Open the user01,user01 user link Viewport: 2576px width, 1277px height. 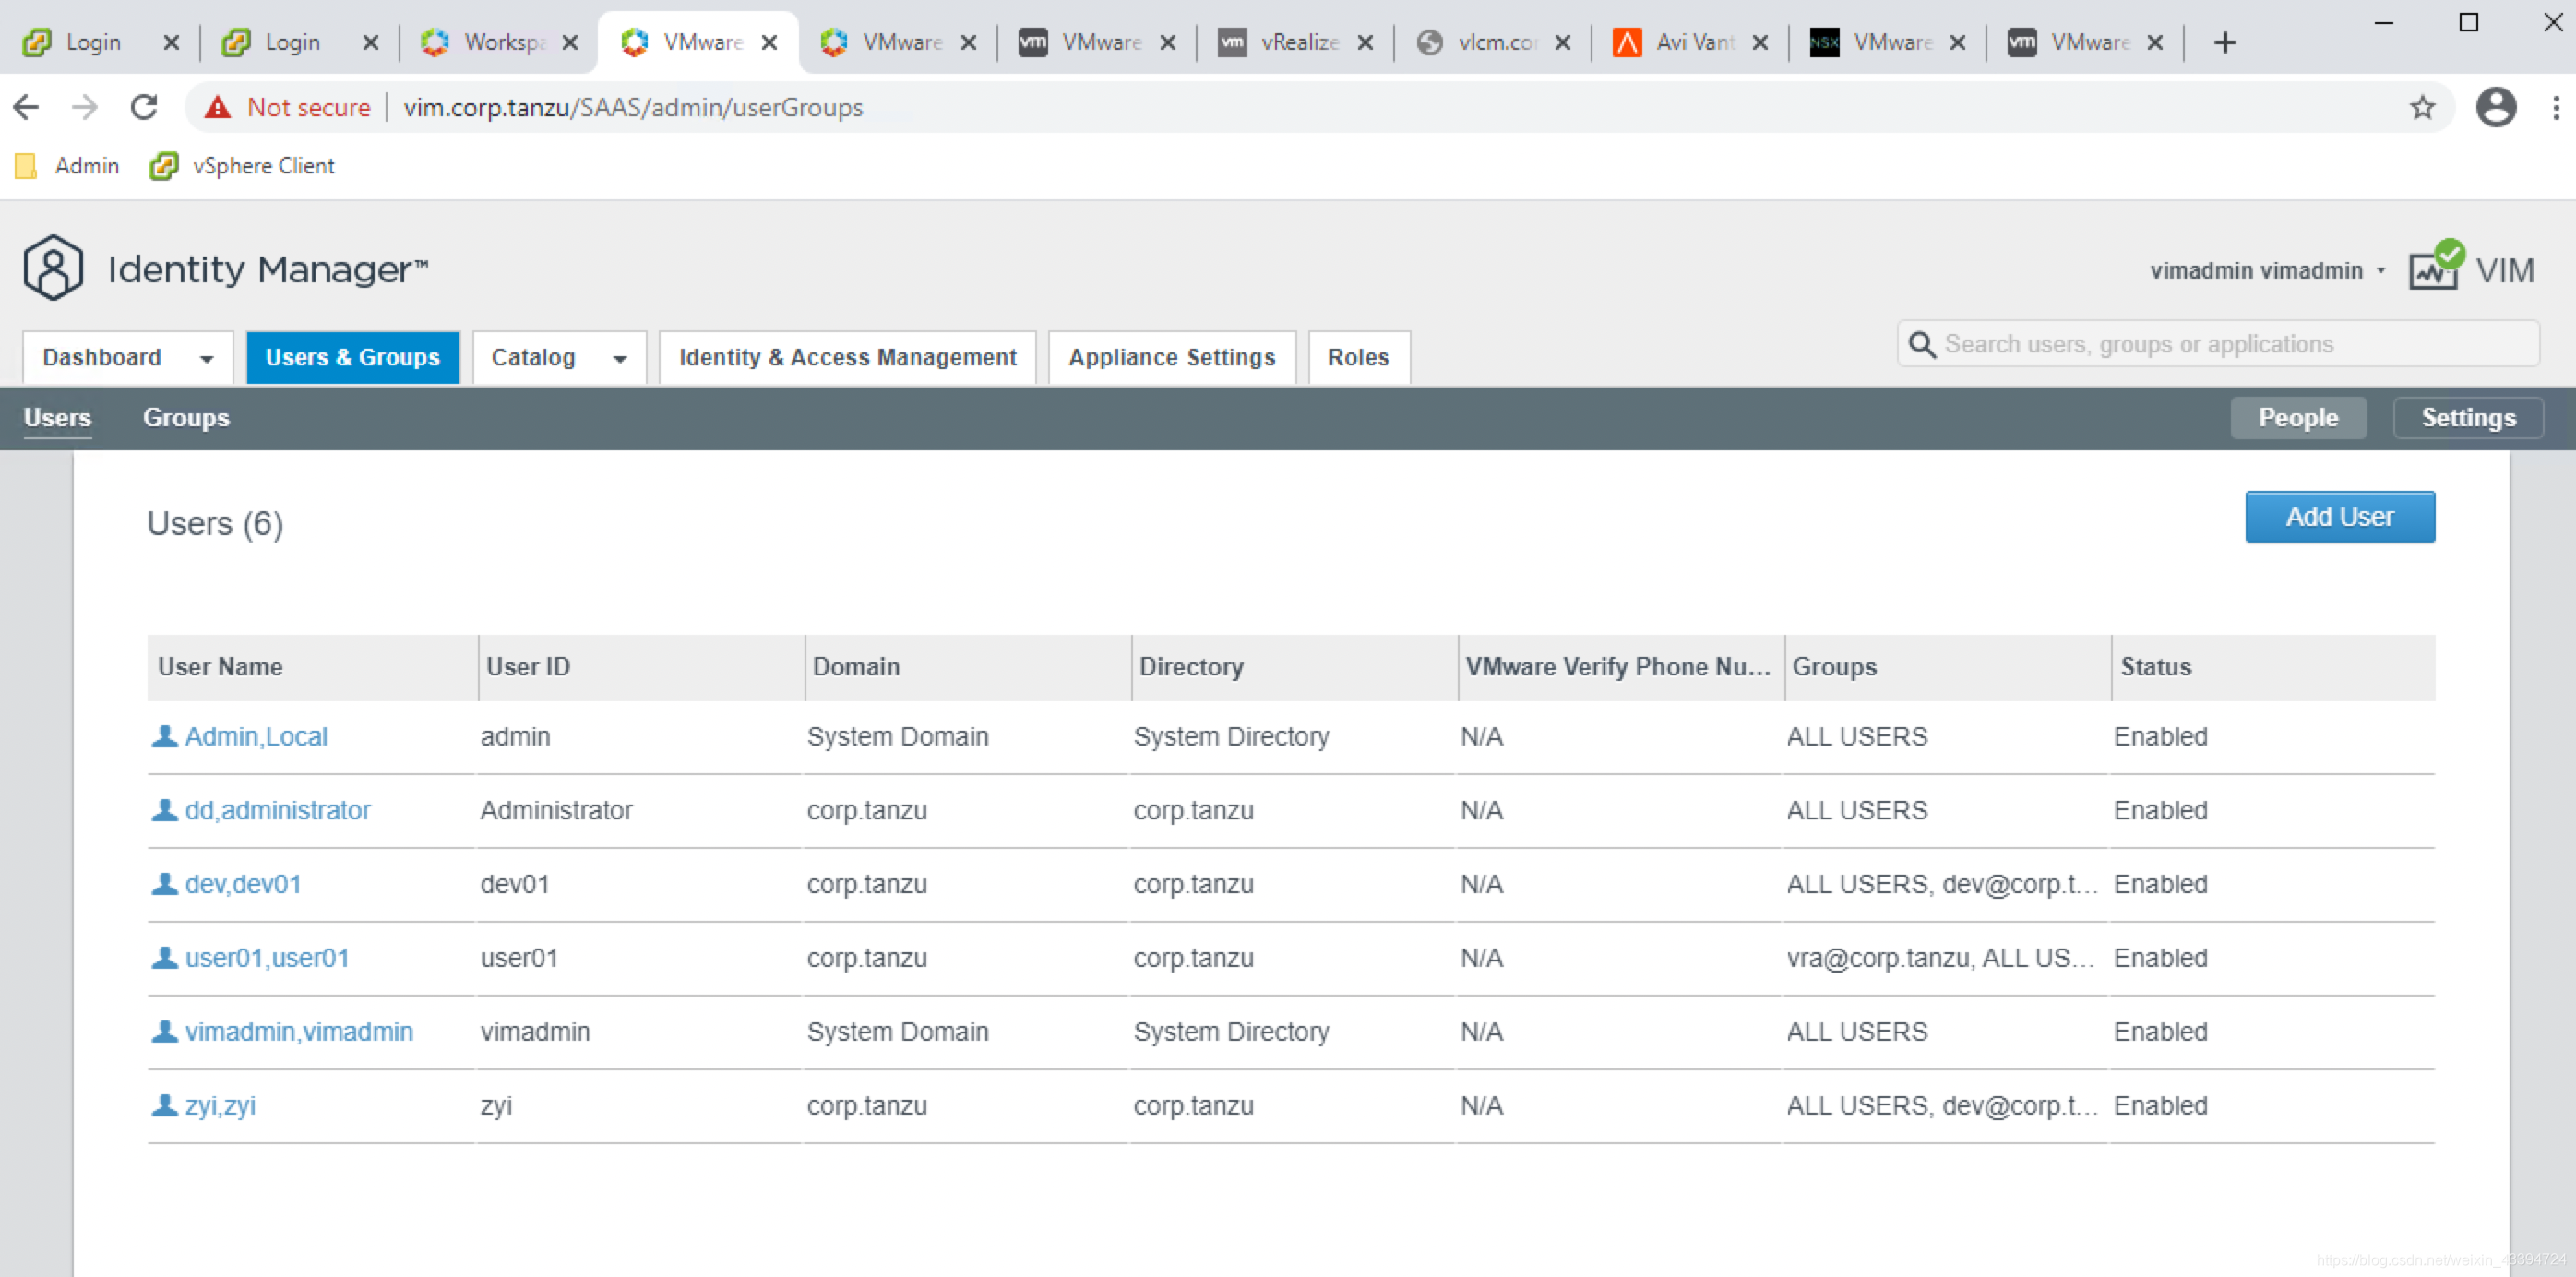tap(266, 958)
